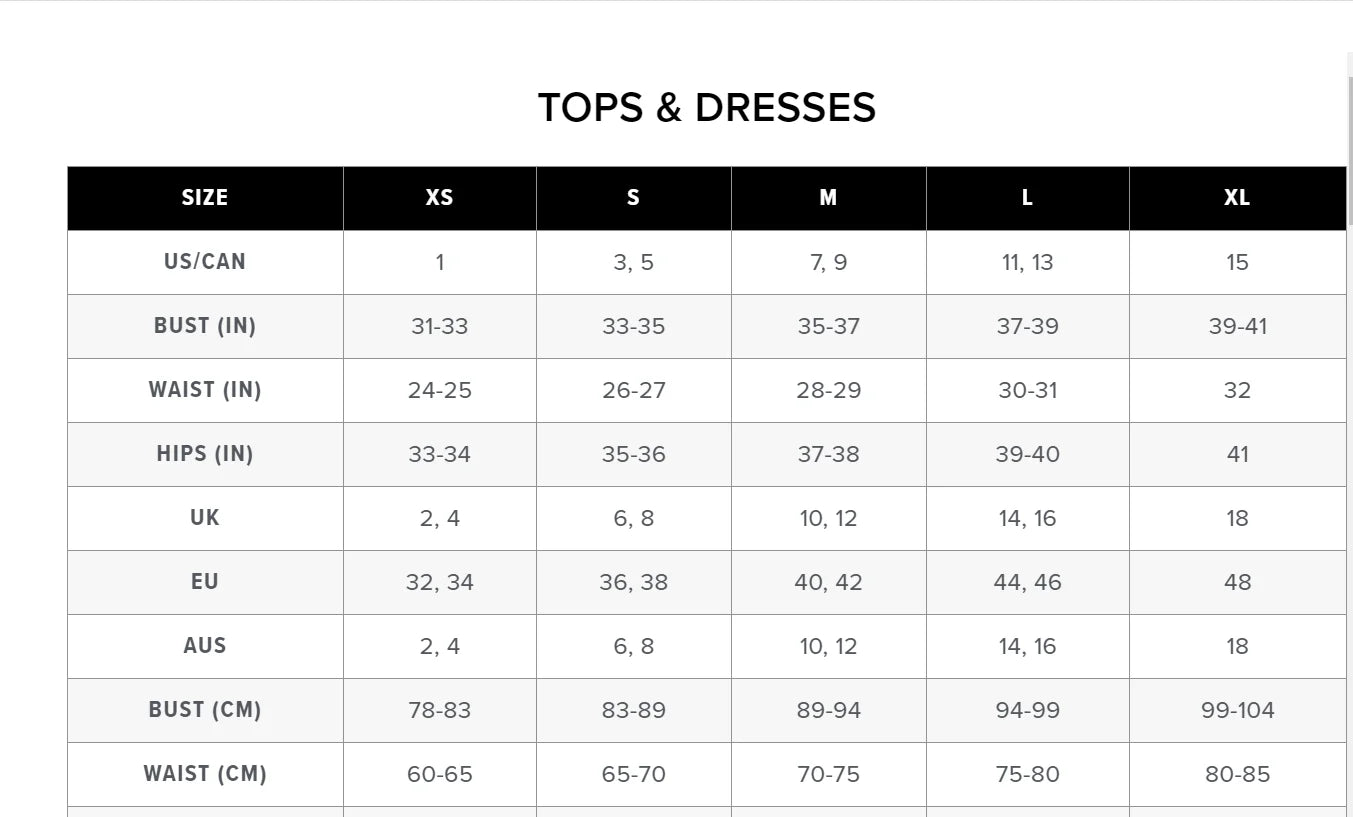Select the EU row label

[x=205, y=582]
